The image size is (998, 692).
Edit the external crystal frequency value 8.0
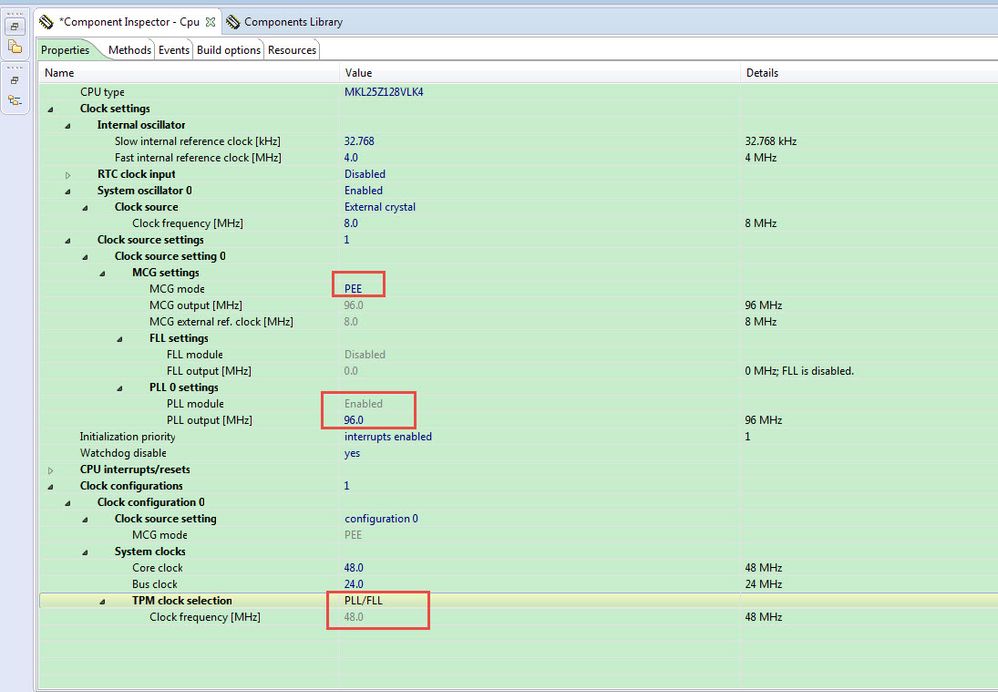click(x=351, y=223)
